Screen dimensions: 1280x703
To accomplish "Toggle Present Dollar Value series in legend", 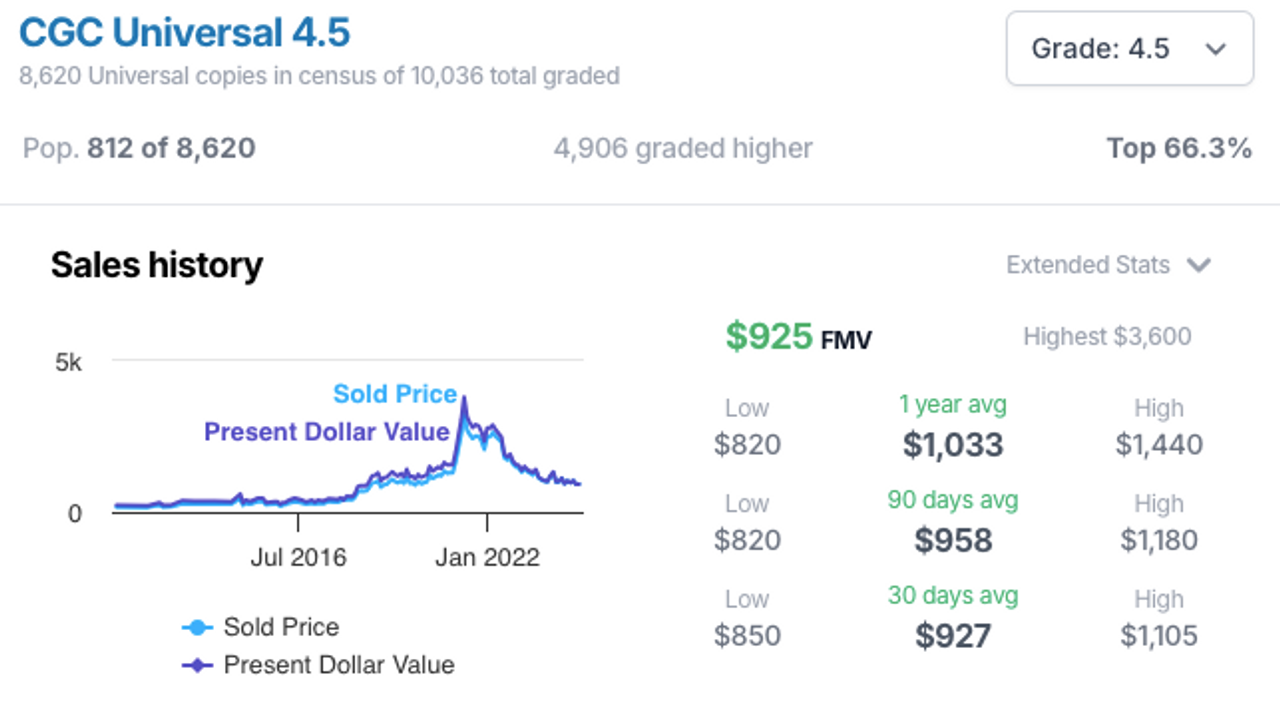I will 318,665.
